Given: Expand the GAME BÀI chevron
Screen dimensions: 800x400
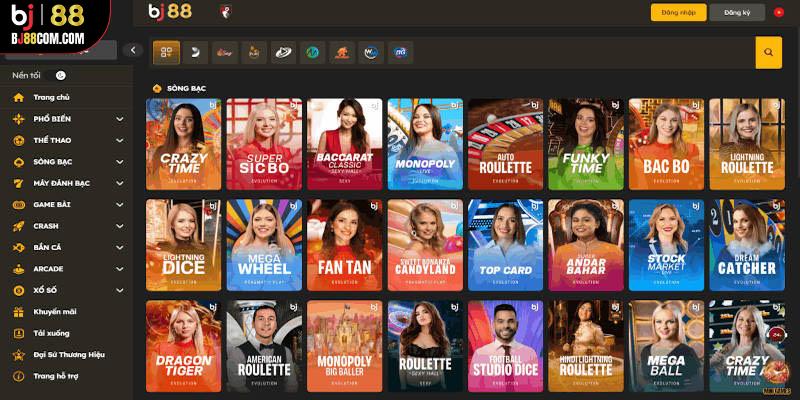Looking at the screenshot, I should tap(120, 205).
